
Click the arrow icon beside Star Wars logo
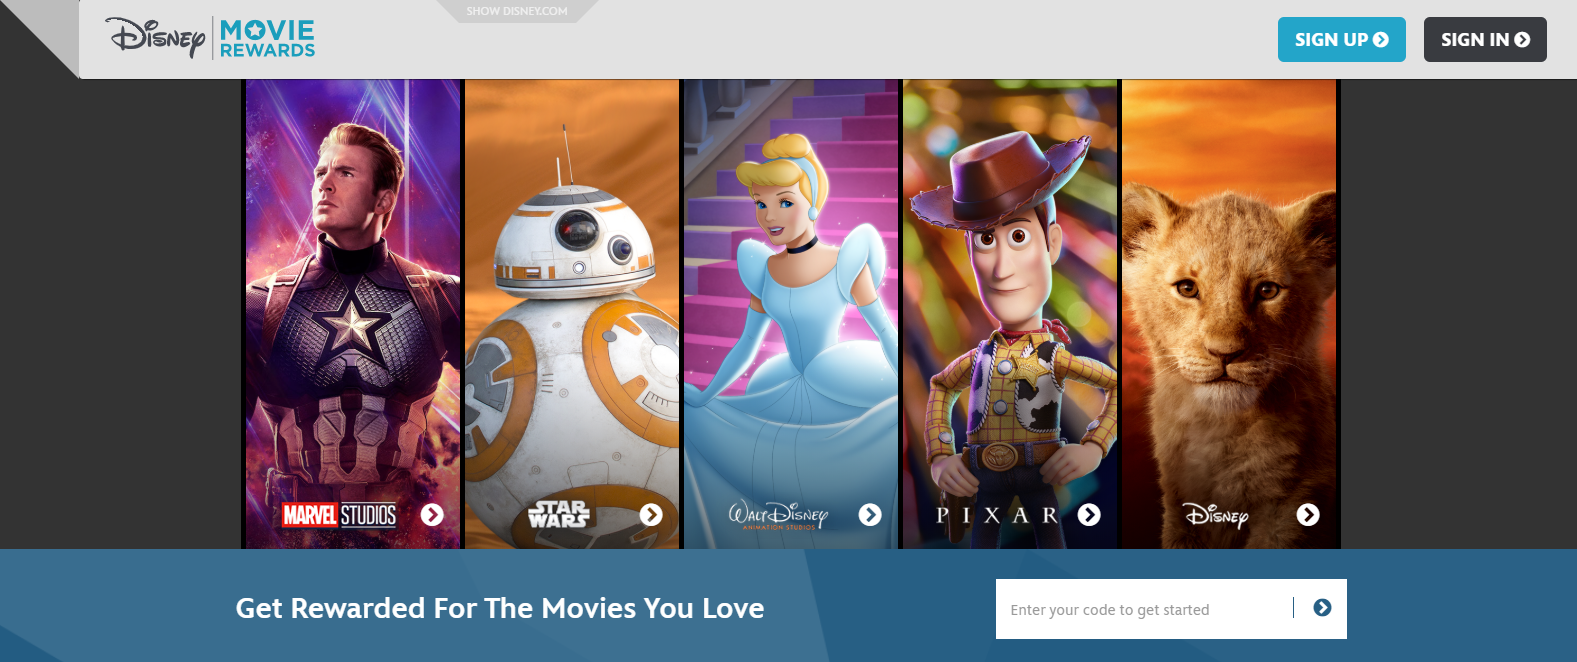coord(651,514)
